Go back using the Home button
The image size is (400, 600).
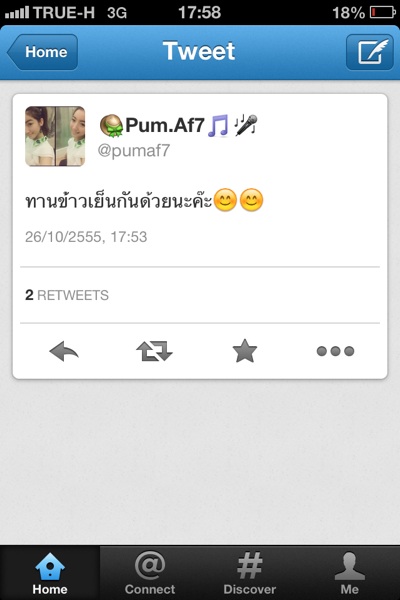coord(42,52)
